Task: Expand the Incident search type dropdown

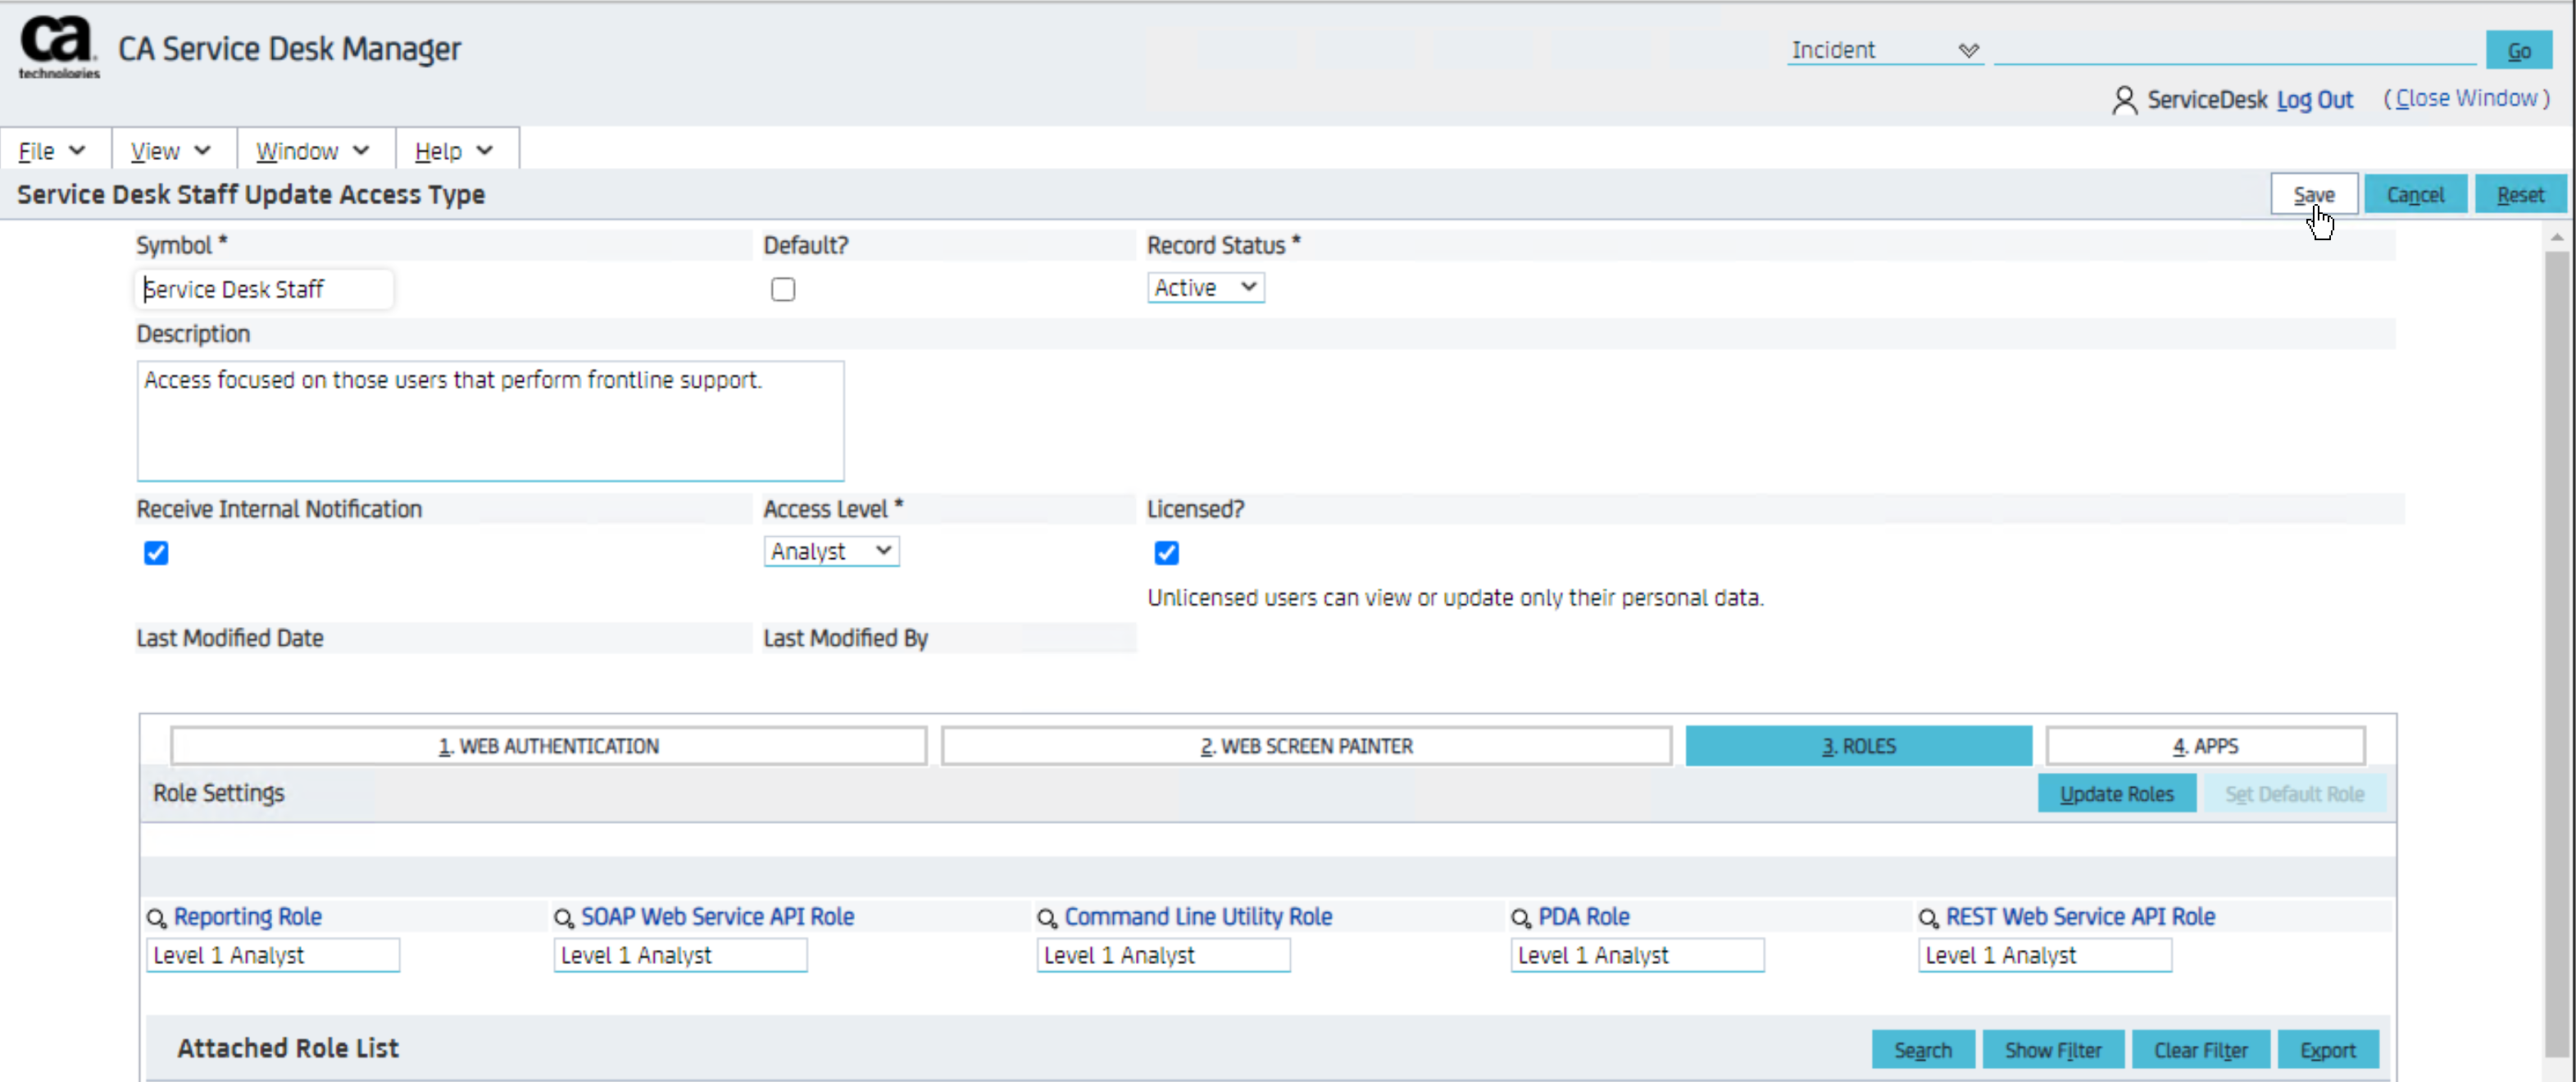Action: [x=1884, y=50]
